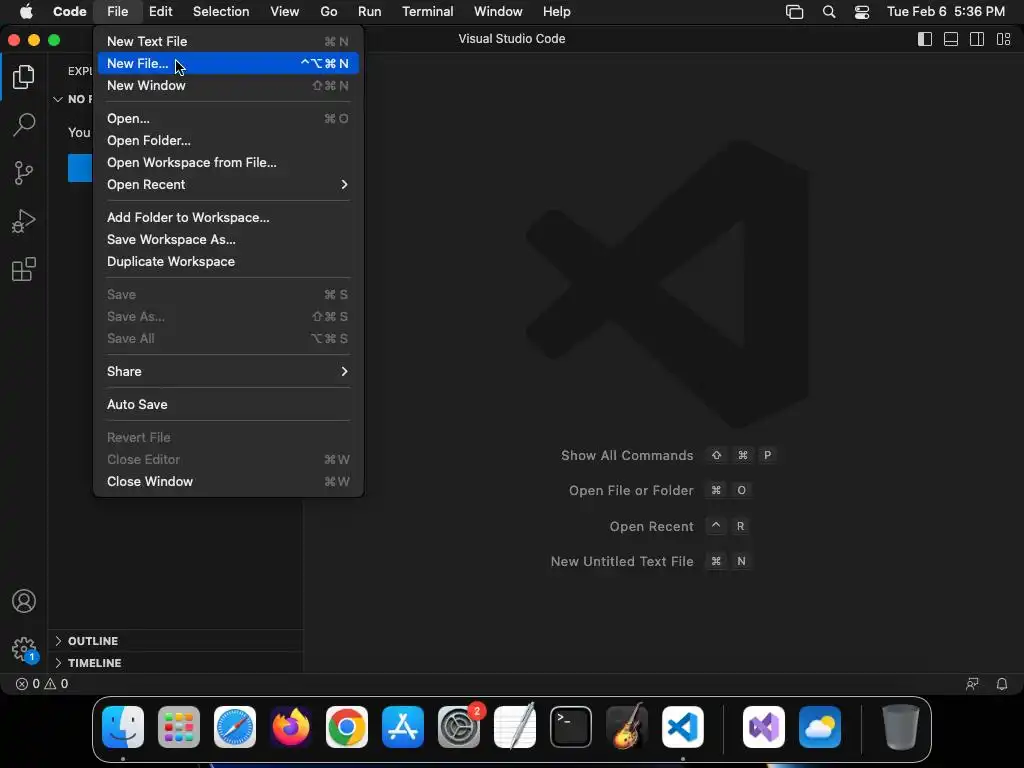Choose Open Folder... menu entry
This screenshot has width=1024, height=768.
(228, 140)
